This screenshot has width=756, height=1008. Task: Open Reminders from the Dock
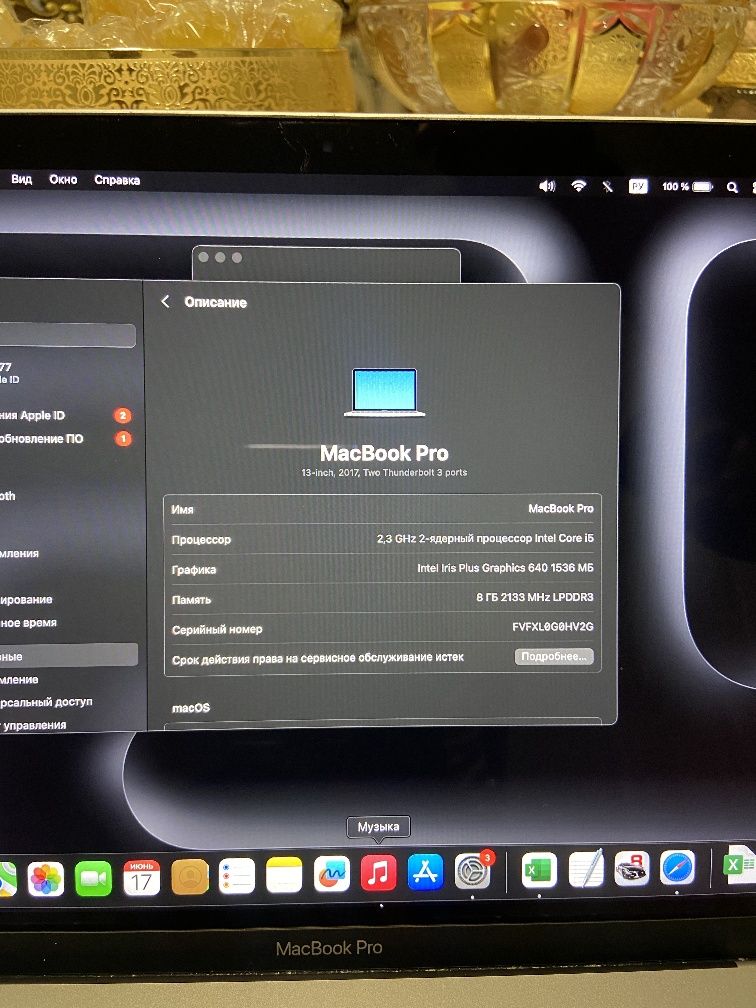tap(237, 876)
